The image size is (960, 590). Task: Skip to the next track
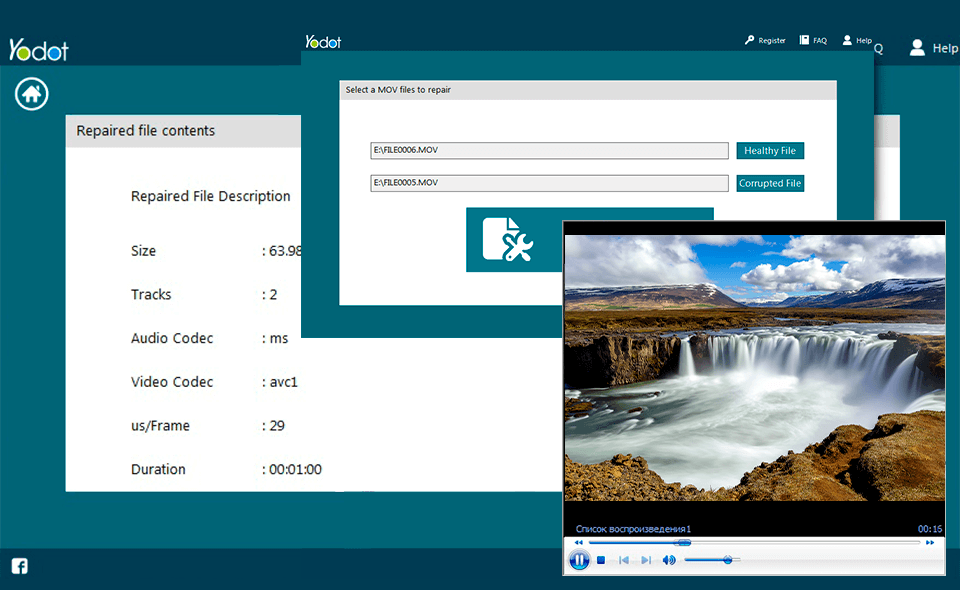point(645,560)
